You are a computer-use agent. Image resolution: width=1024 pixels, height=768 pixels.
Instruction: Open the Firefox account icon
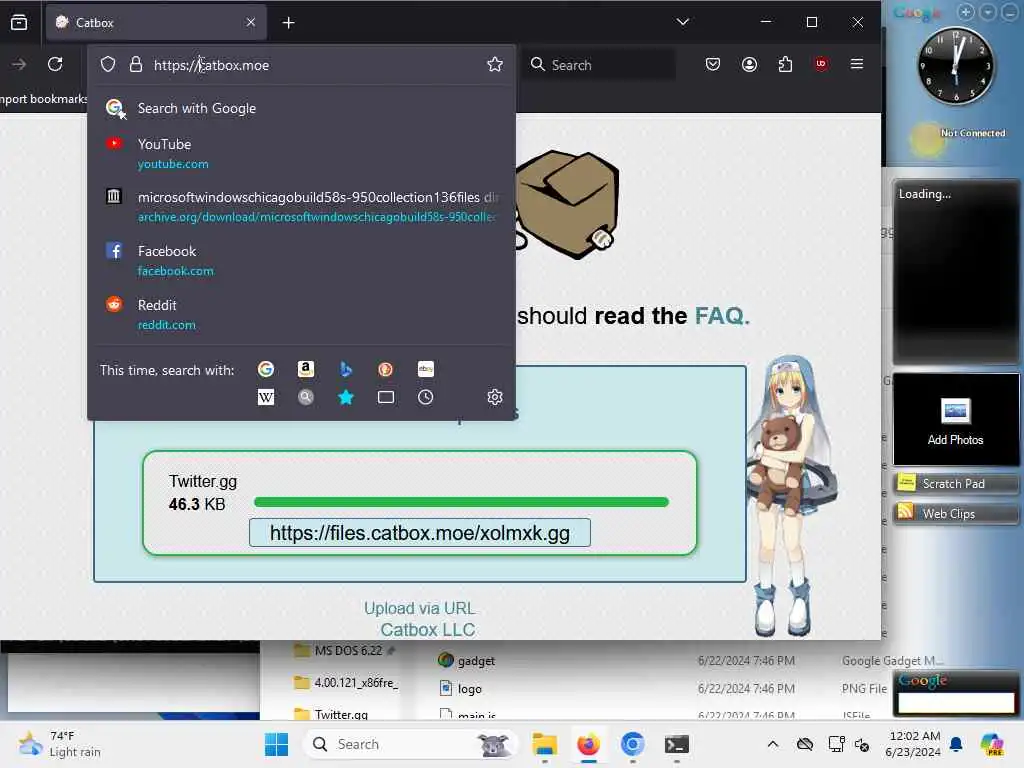pos(749,64)
